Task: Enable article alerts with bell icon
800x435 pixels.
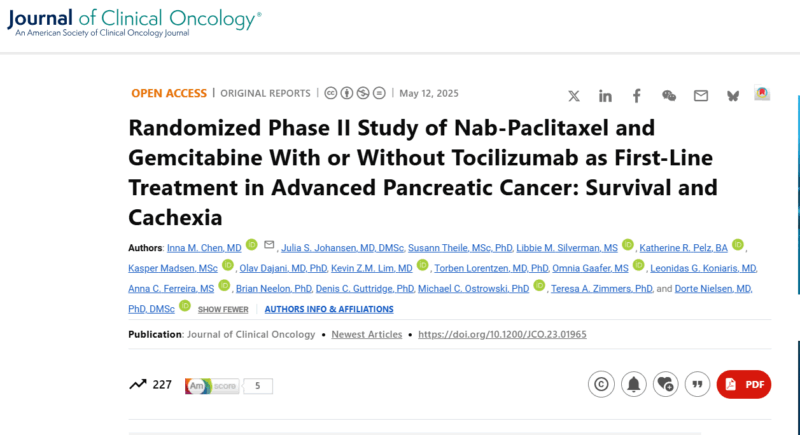Action: coord(633,384)
